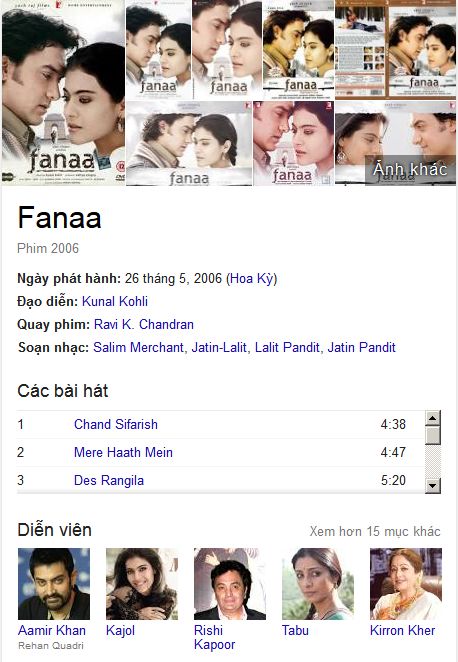Open Rishi Kapoor's photo thumbnail
458x662 pixels.
230,584
